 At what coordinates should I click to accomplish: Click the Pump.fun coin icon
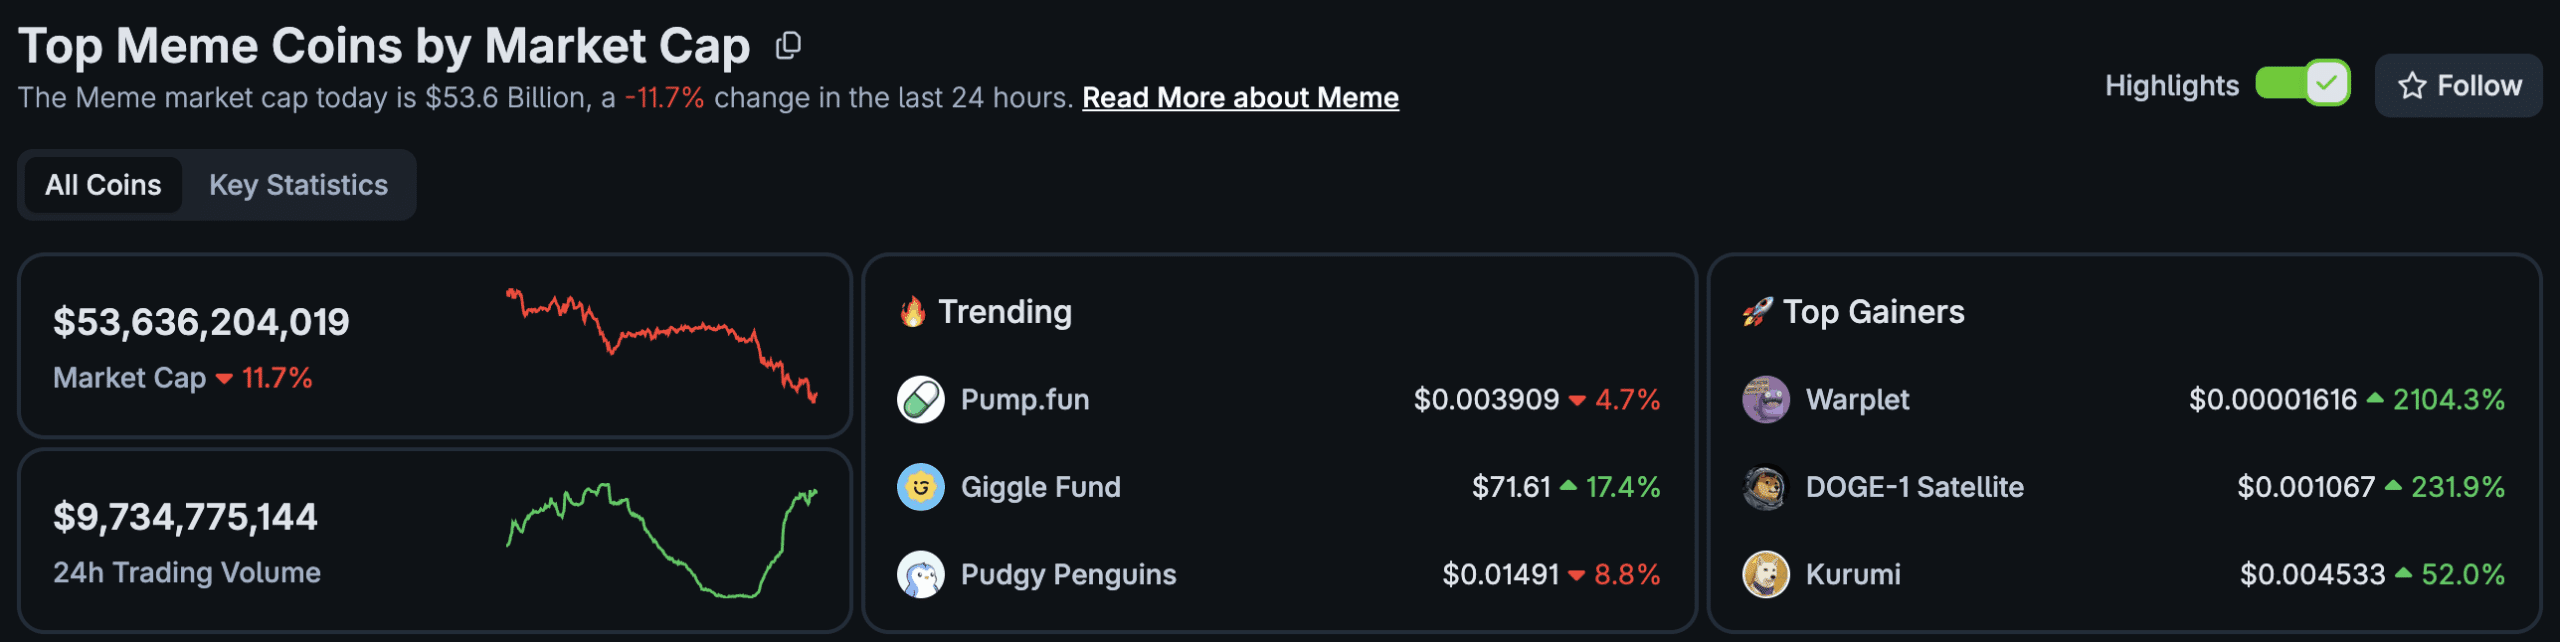[920, 399]
